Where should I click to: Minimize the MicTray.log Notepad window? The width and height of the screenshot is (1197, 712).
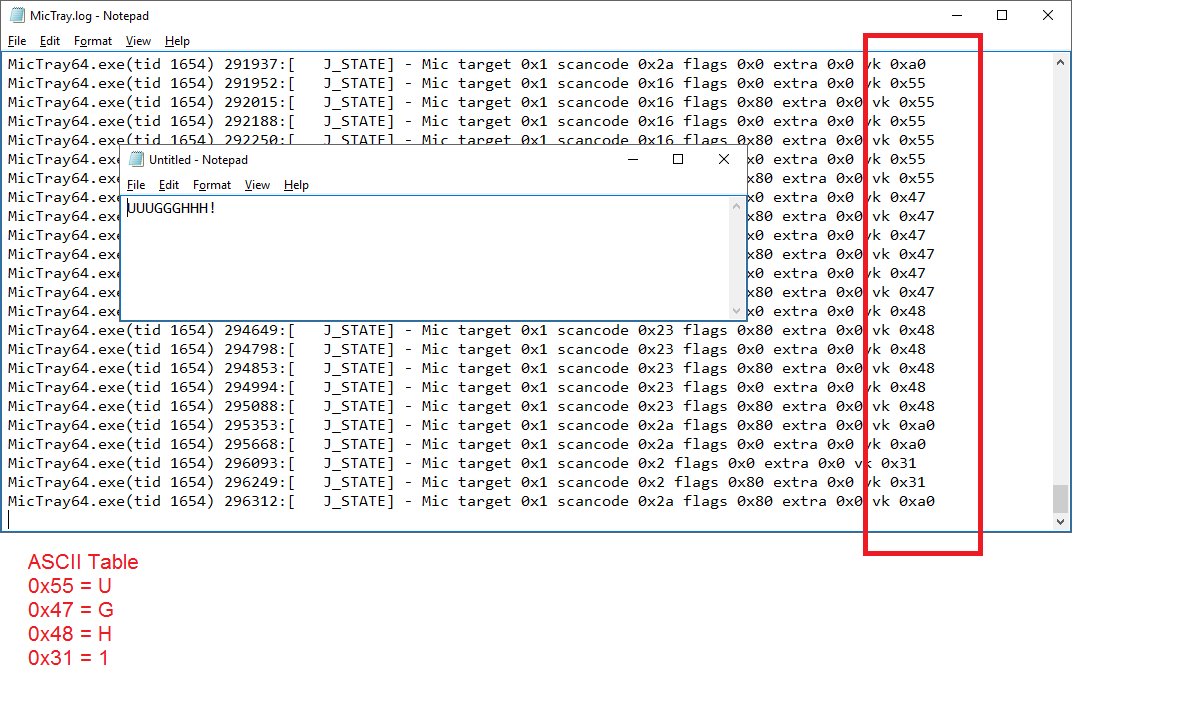click(x=957, y=15)
